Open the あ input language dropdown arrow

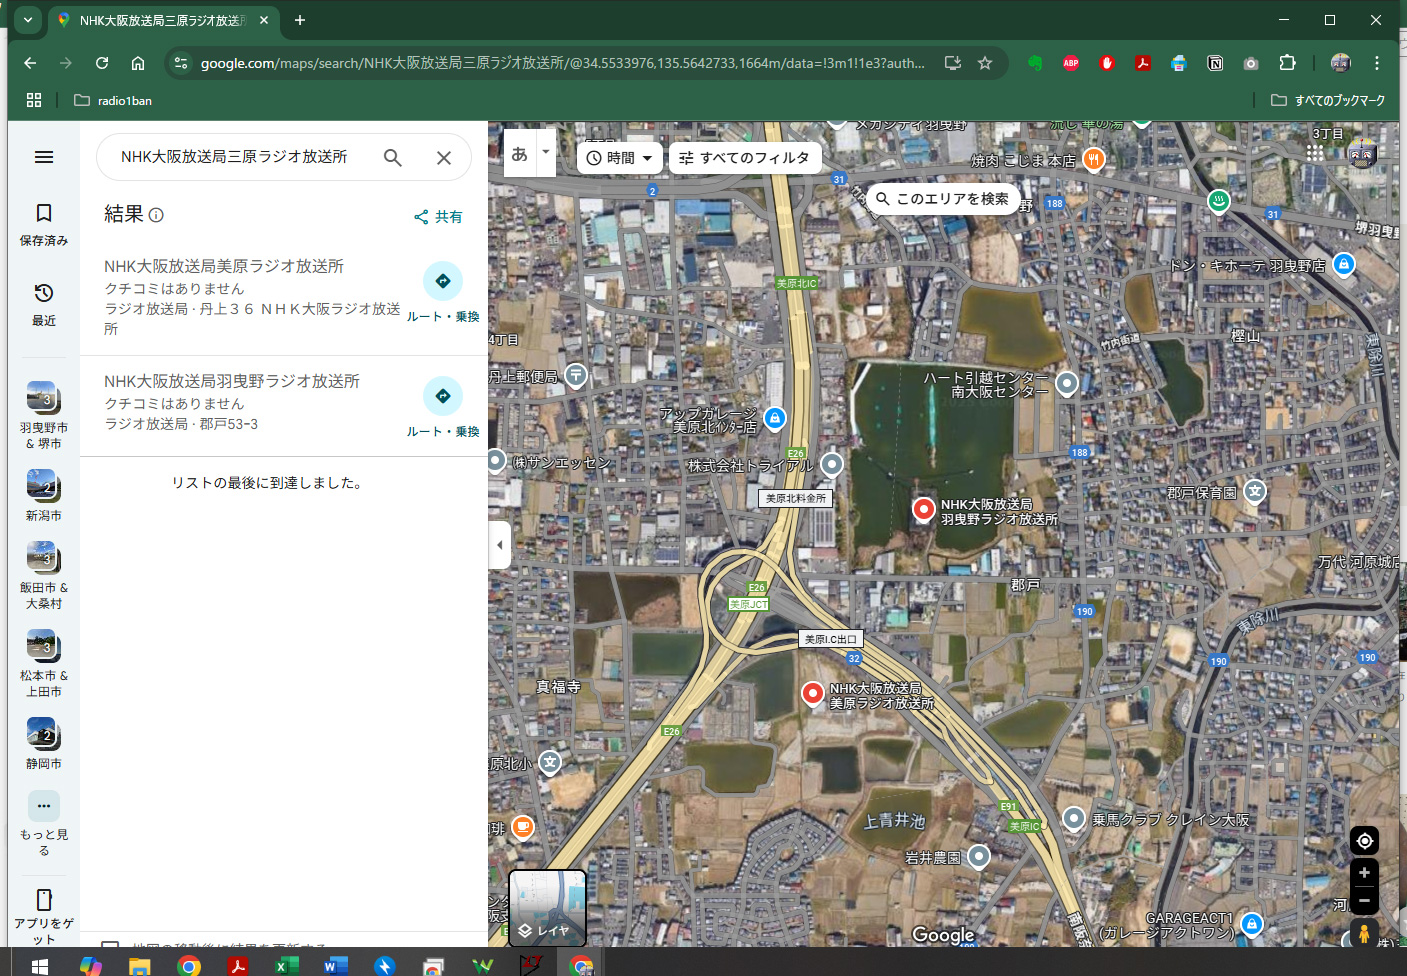[546, 153]
